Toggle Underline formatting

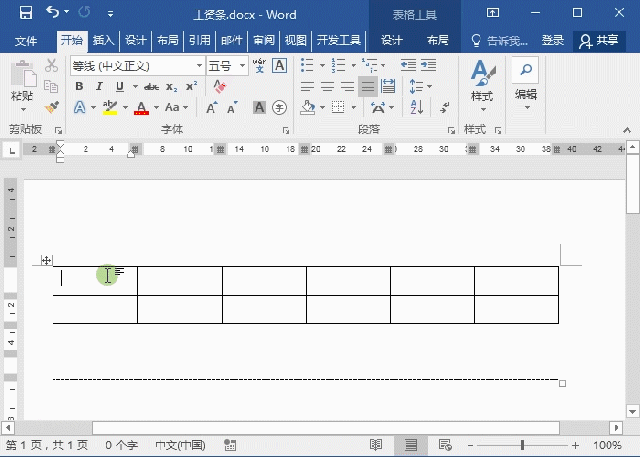point(120,86)
